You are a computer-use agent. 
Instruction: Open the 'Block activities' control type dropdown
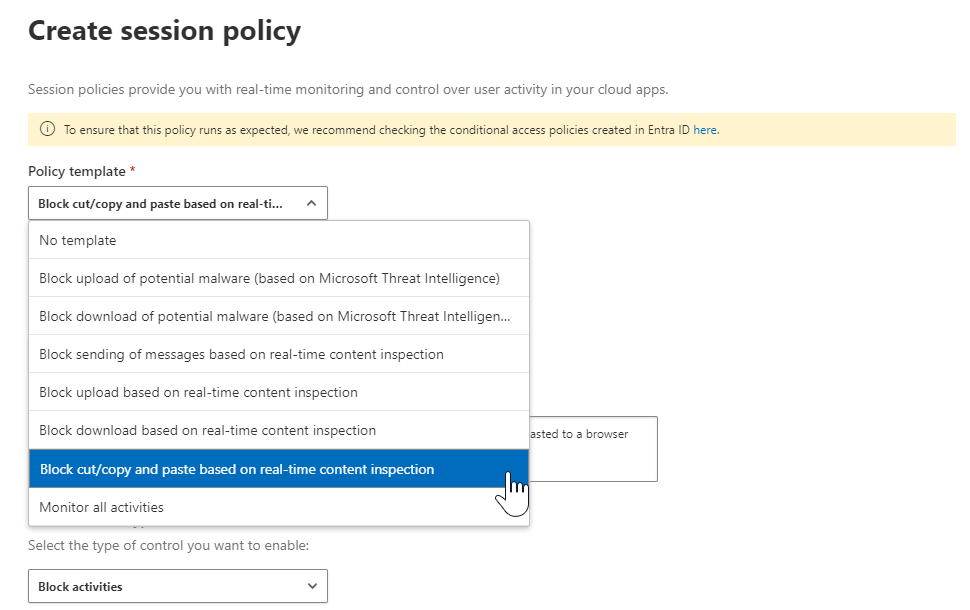[178, 586]
